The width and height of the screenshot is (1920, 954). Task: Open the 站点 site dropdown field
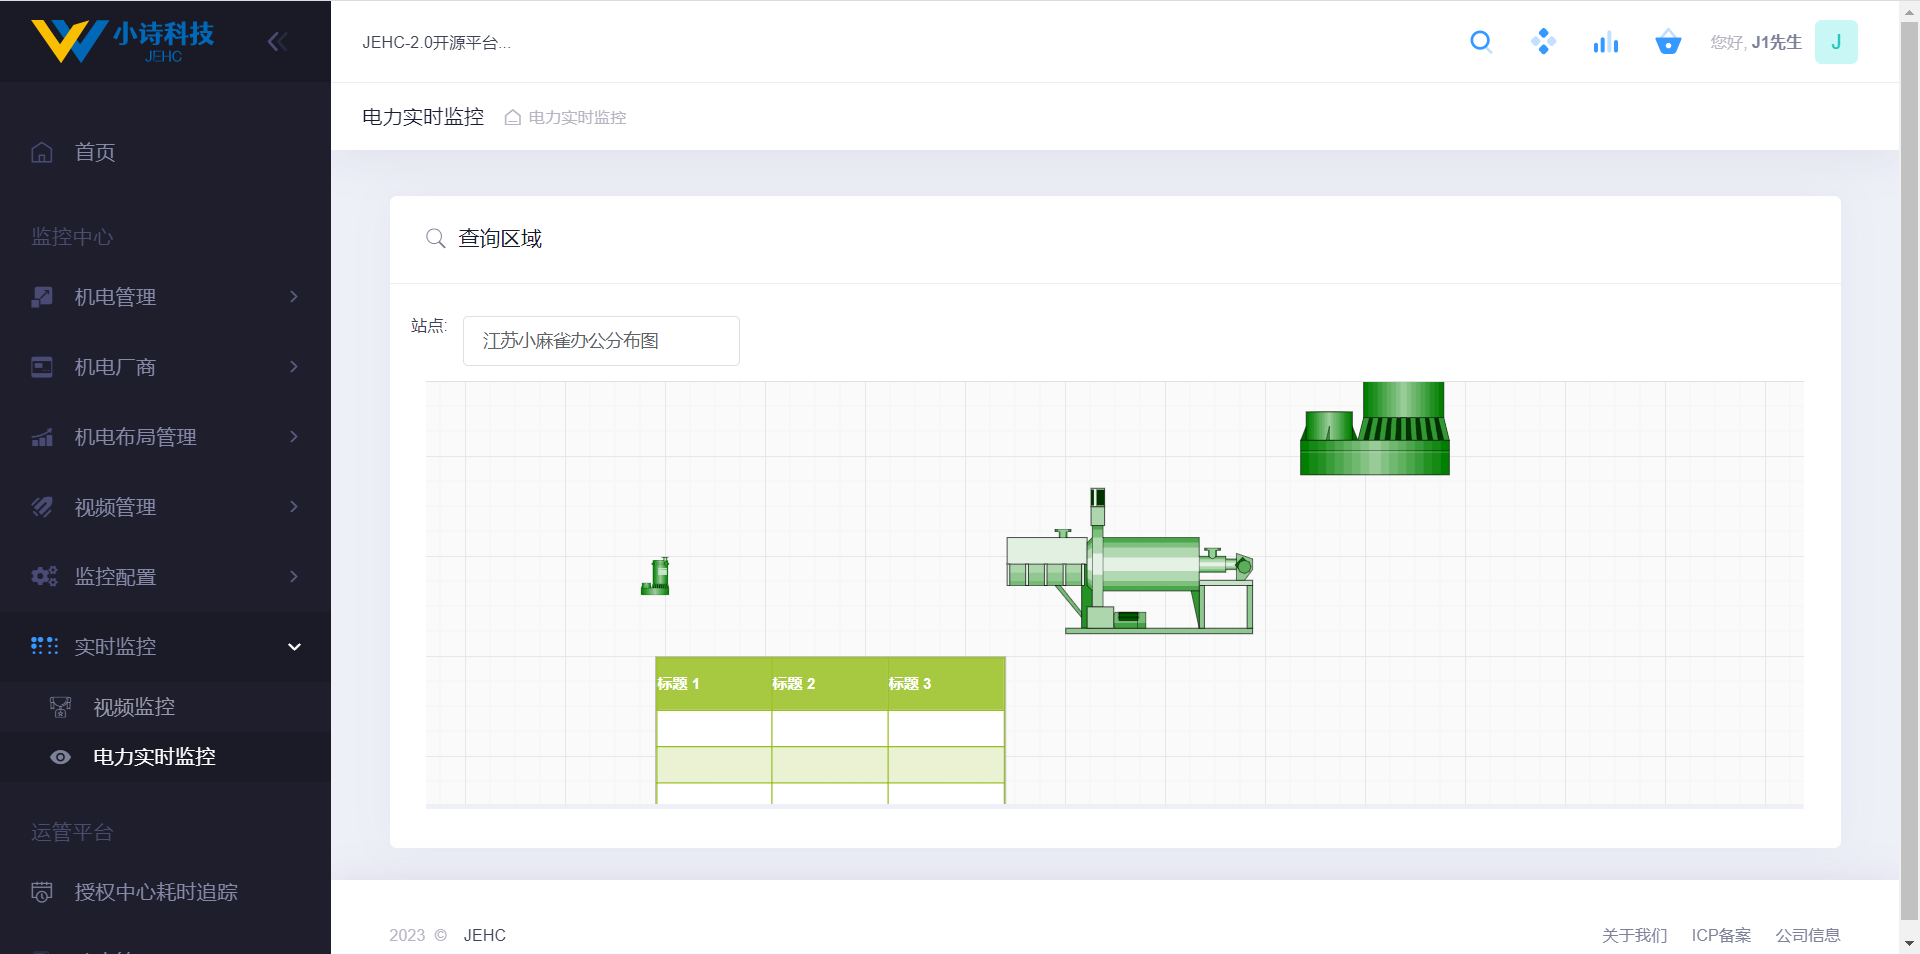point(601,341)
